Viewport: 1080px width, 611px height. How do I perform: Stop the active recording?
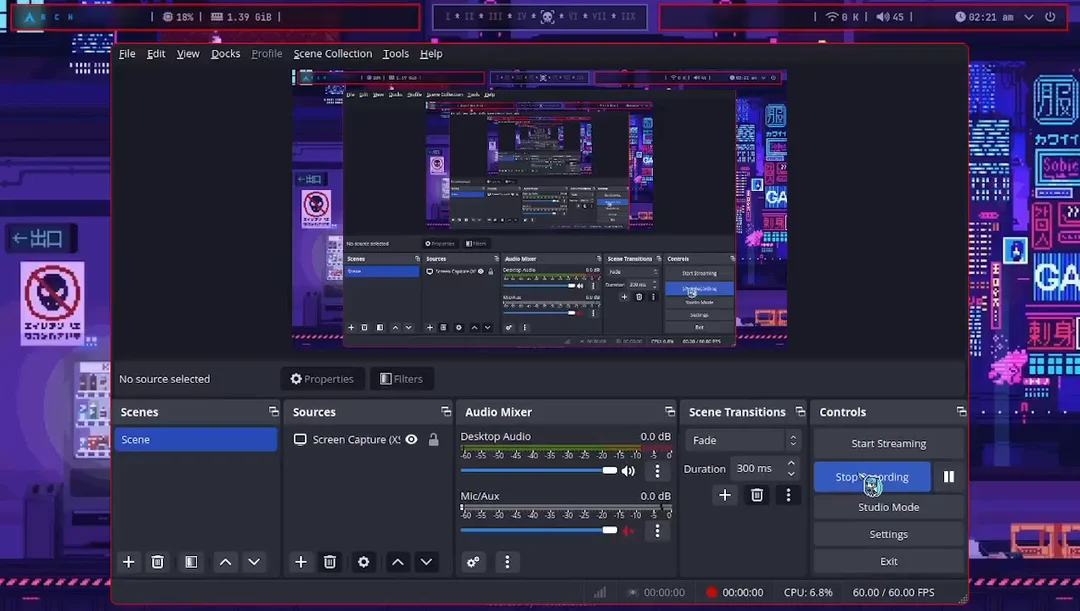tap(871, 477)
